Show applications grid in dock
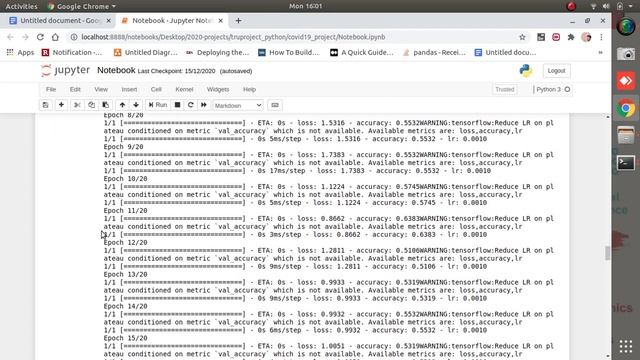The image size is (640, 360). (x=626, y=346)
